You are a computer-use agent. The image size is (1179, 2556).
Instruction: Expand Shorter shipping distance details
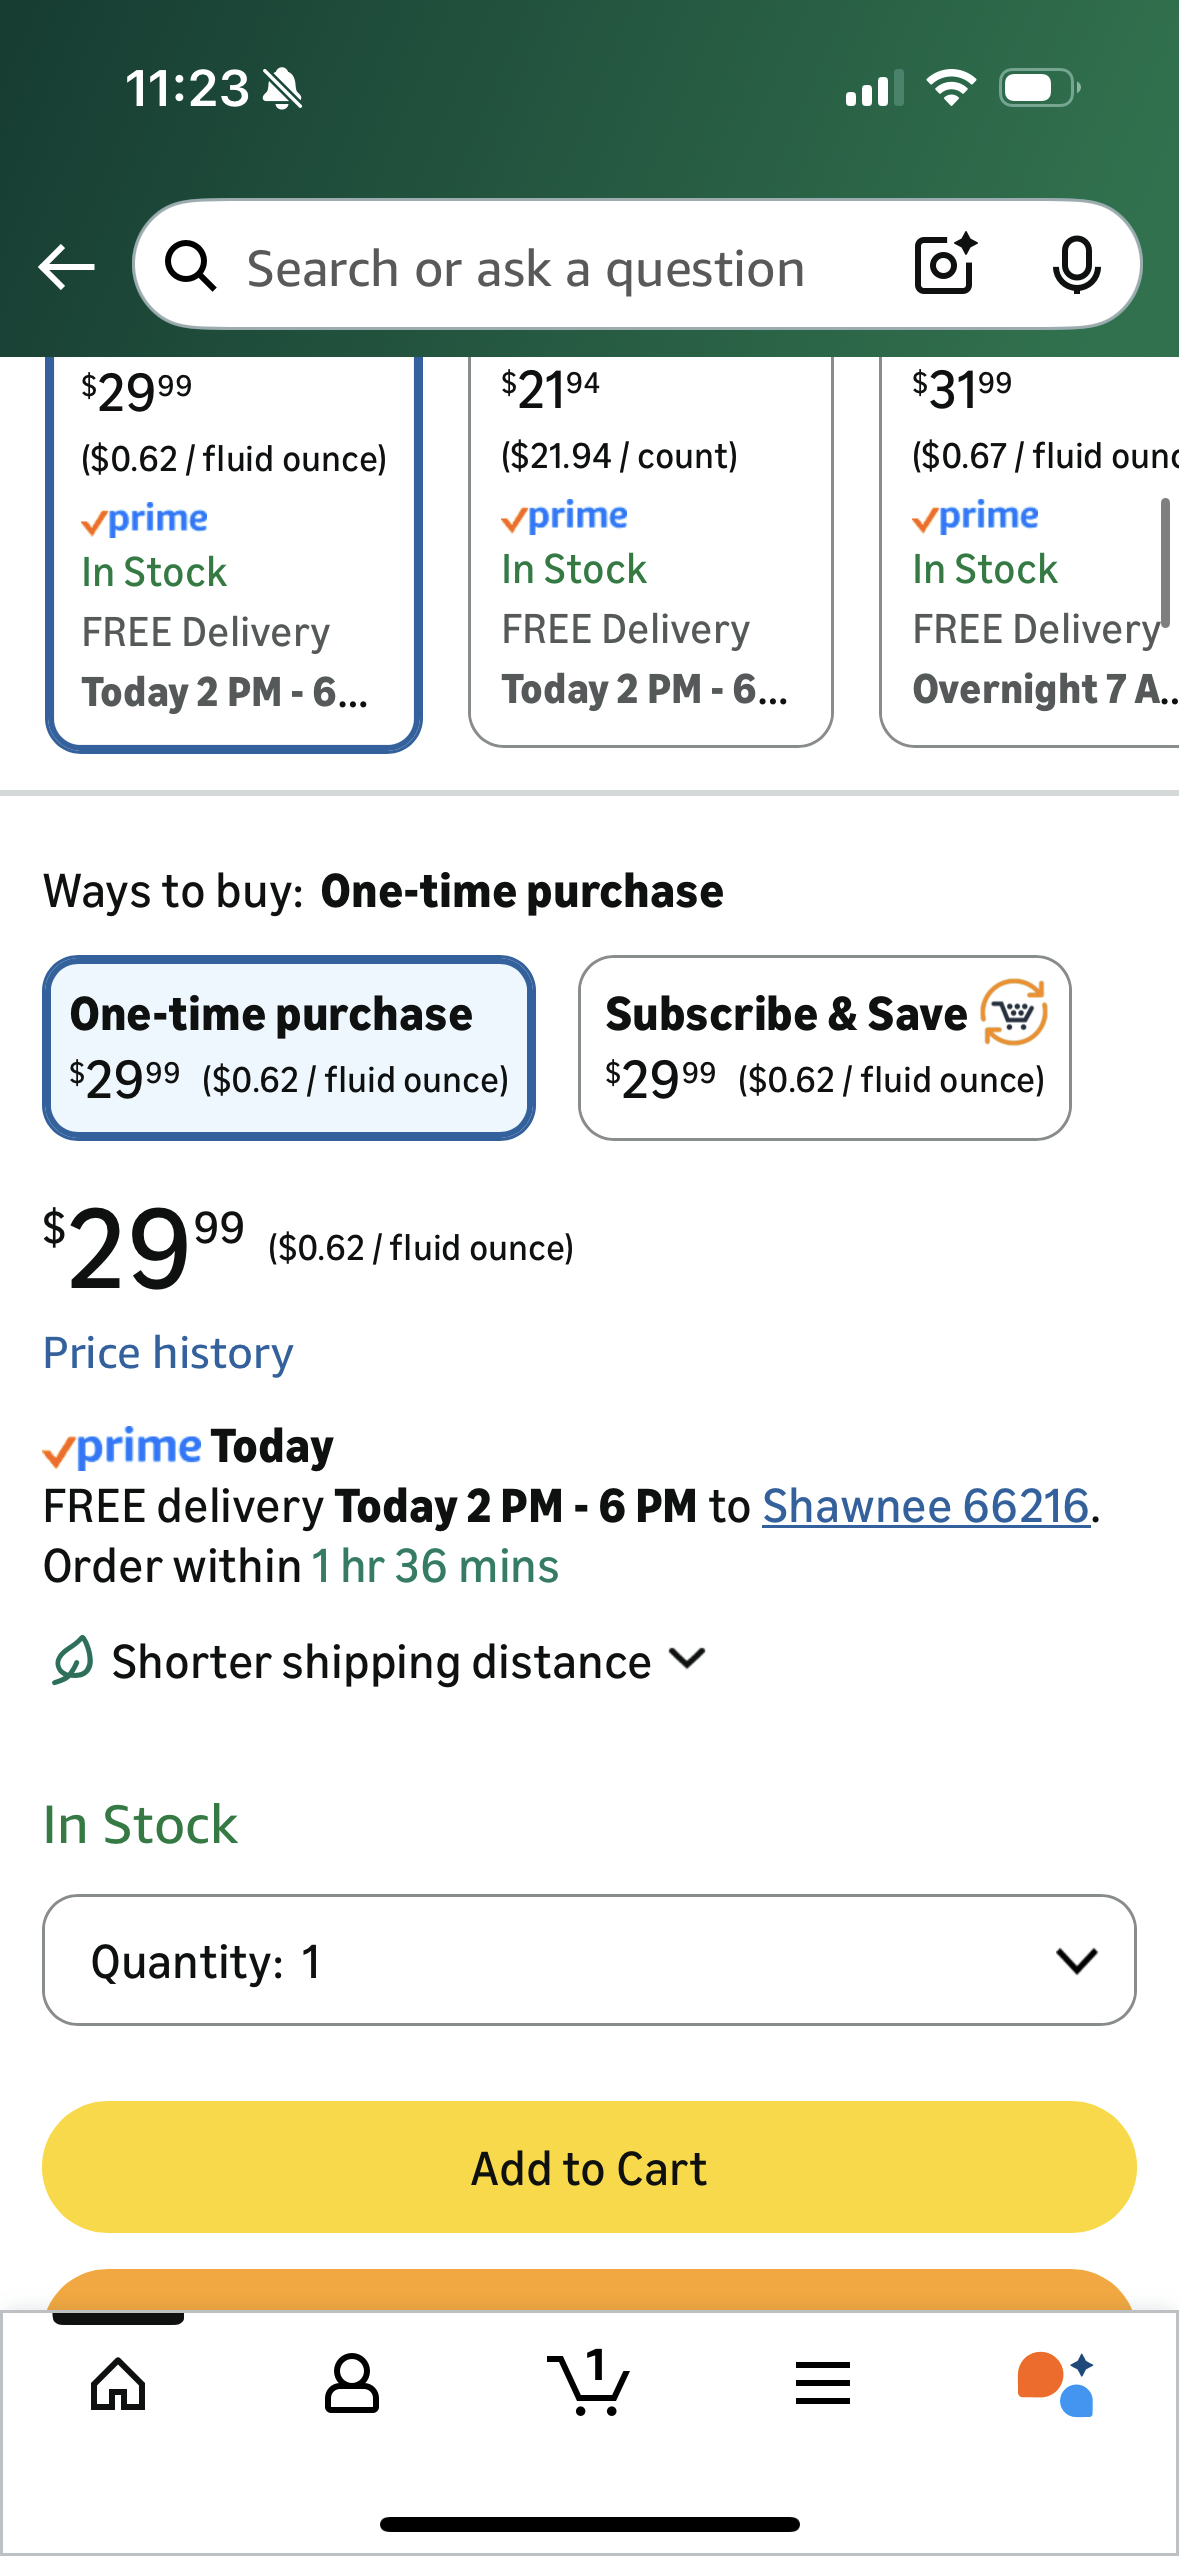(380, 1662)
